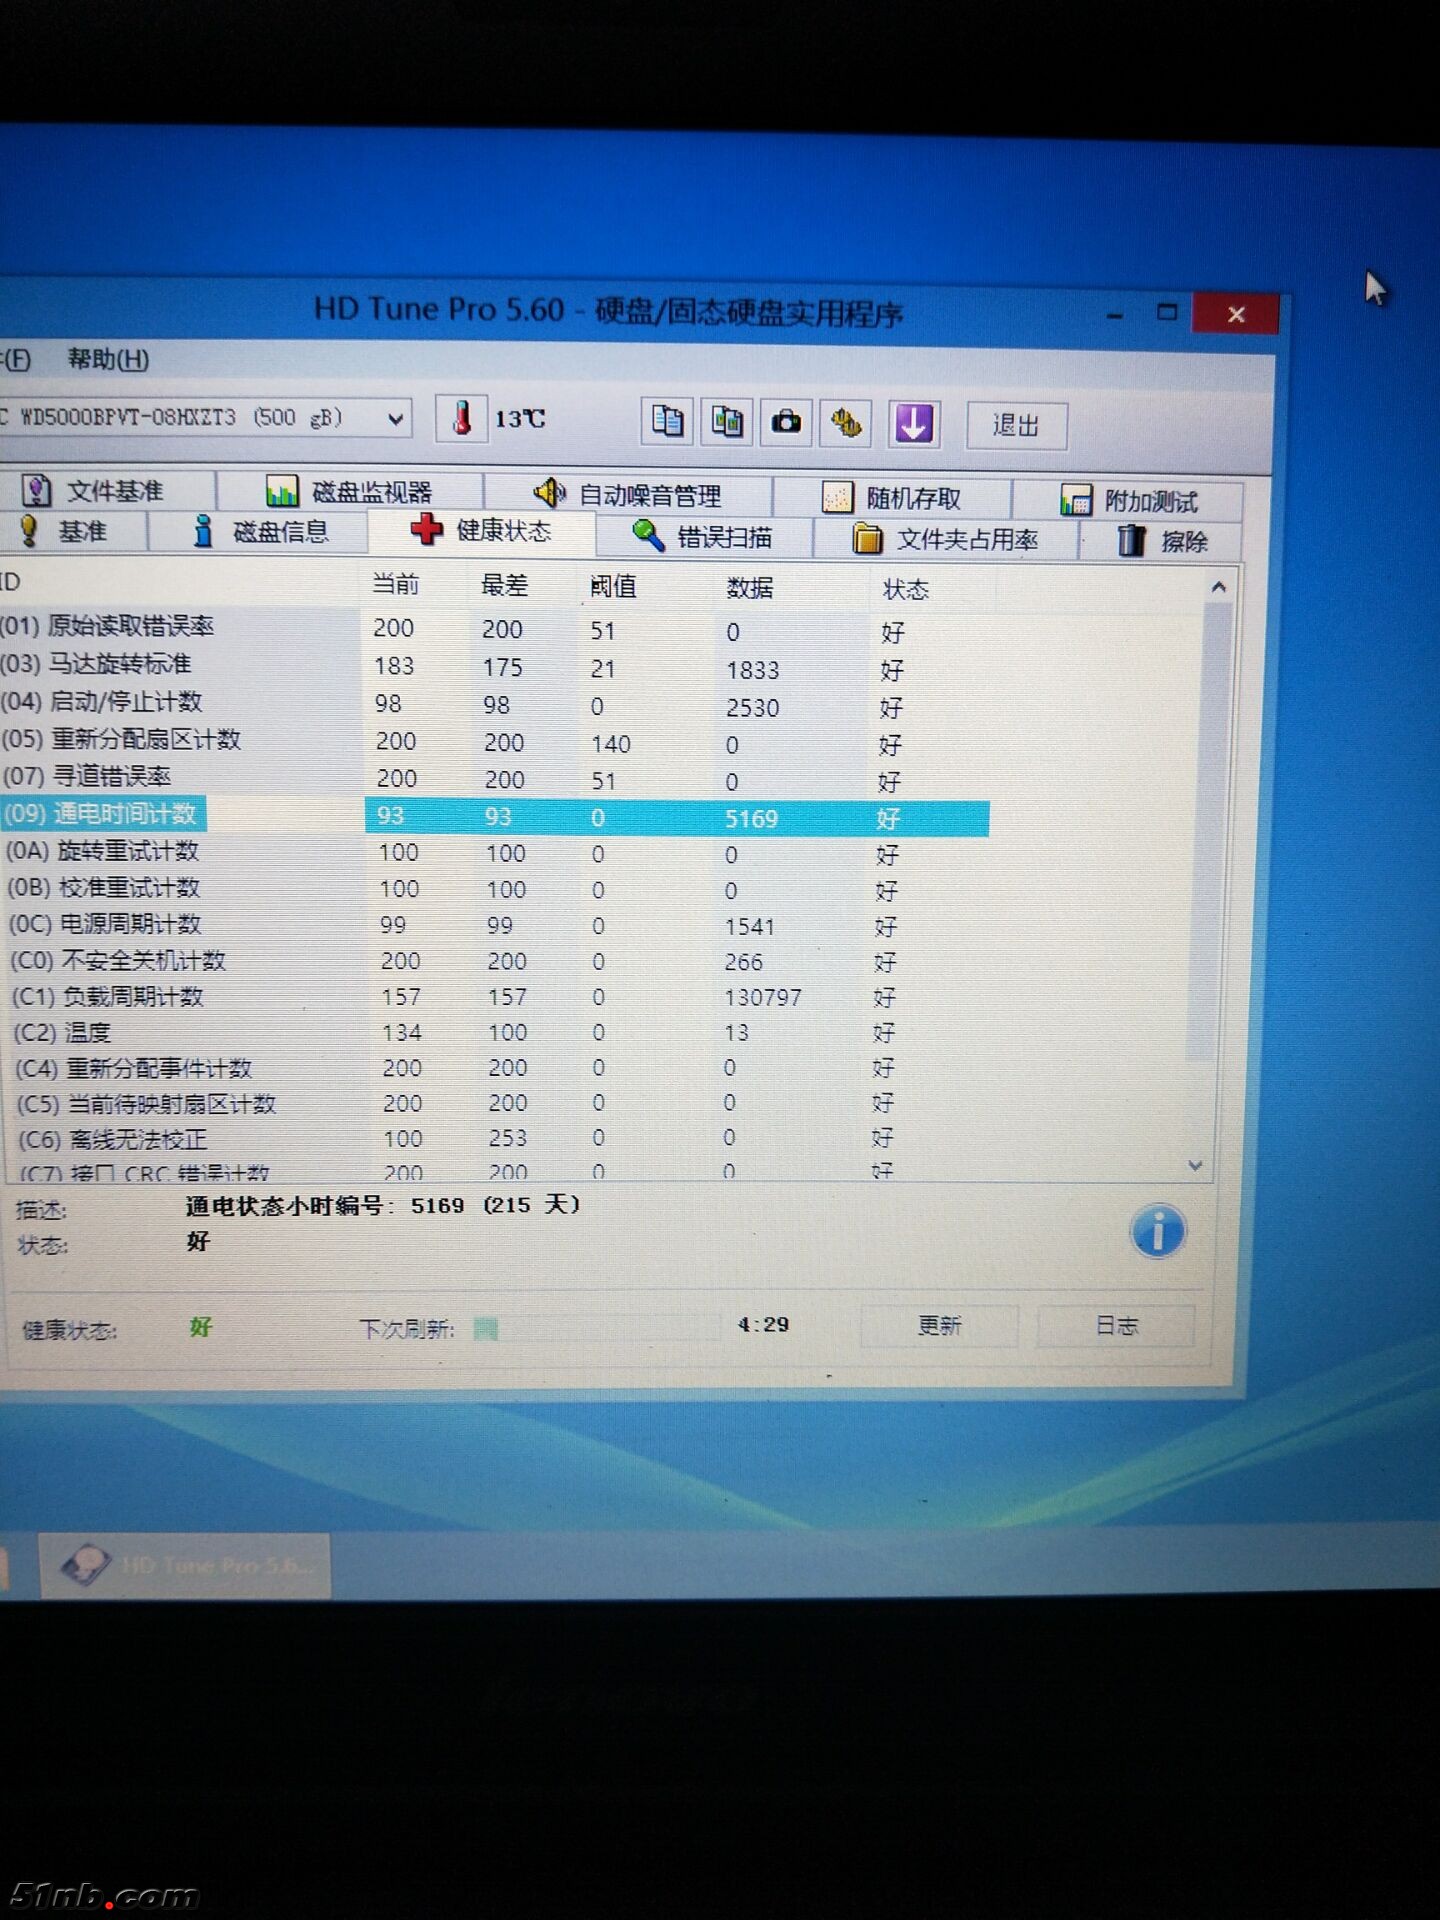
Task: Select the (C2) 温度 attribute row
Action: point(88,1032)
